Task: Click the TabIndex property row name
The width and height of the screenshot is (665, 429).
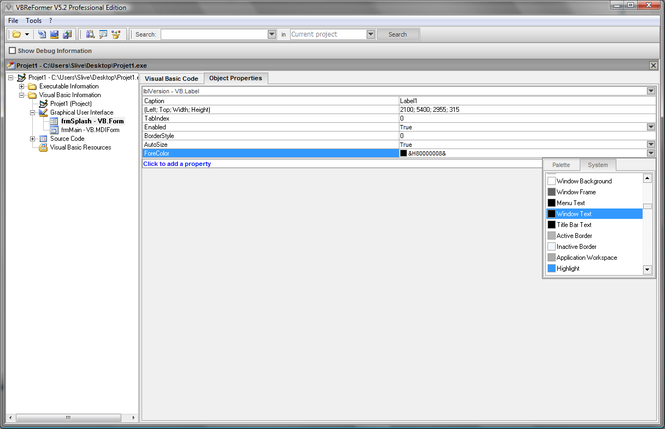Action: [157, 118]
